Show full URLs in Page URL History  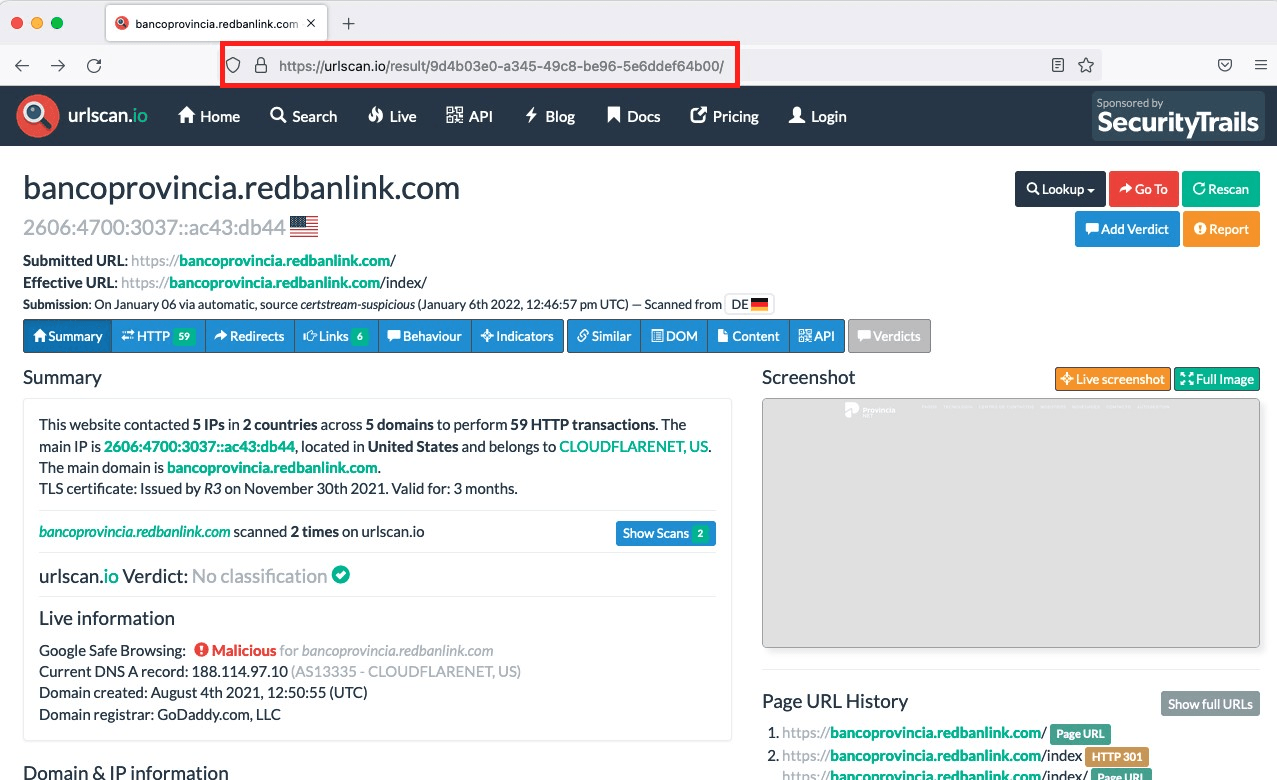point(1209,703)
